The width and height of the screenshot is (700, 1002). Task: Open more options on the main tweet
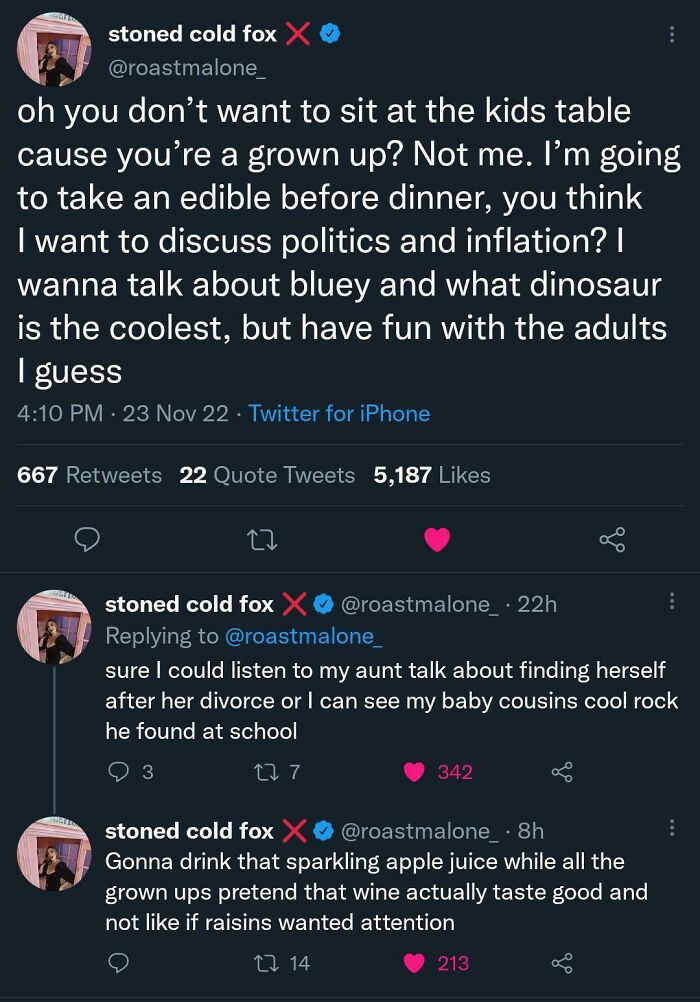point(671,34)
